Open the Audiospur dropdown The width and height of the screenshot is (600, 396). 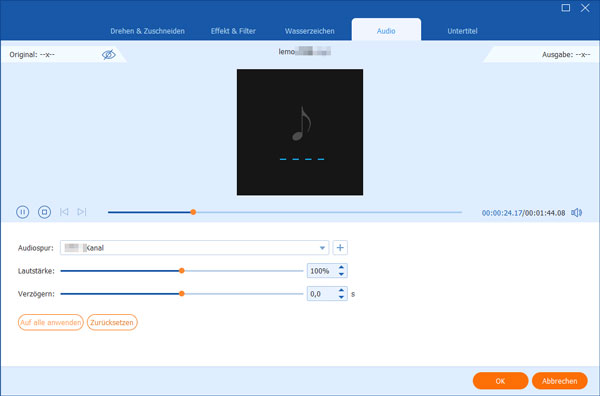(194, 248)
